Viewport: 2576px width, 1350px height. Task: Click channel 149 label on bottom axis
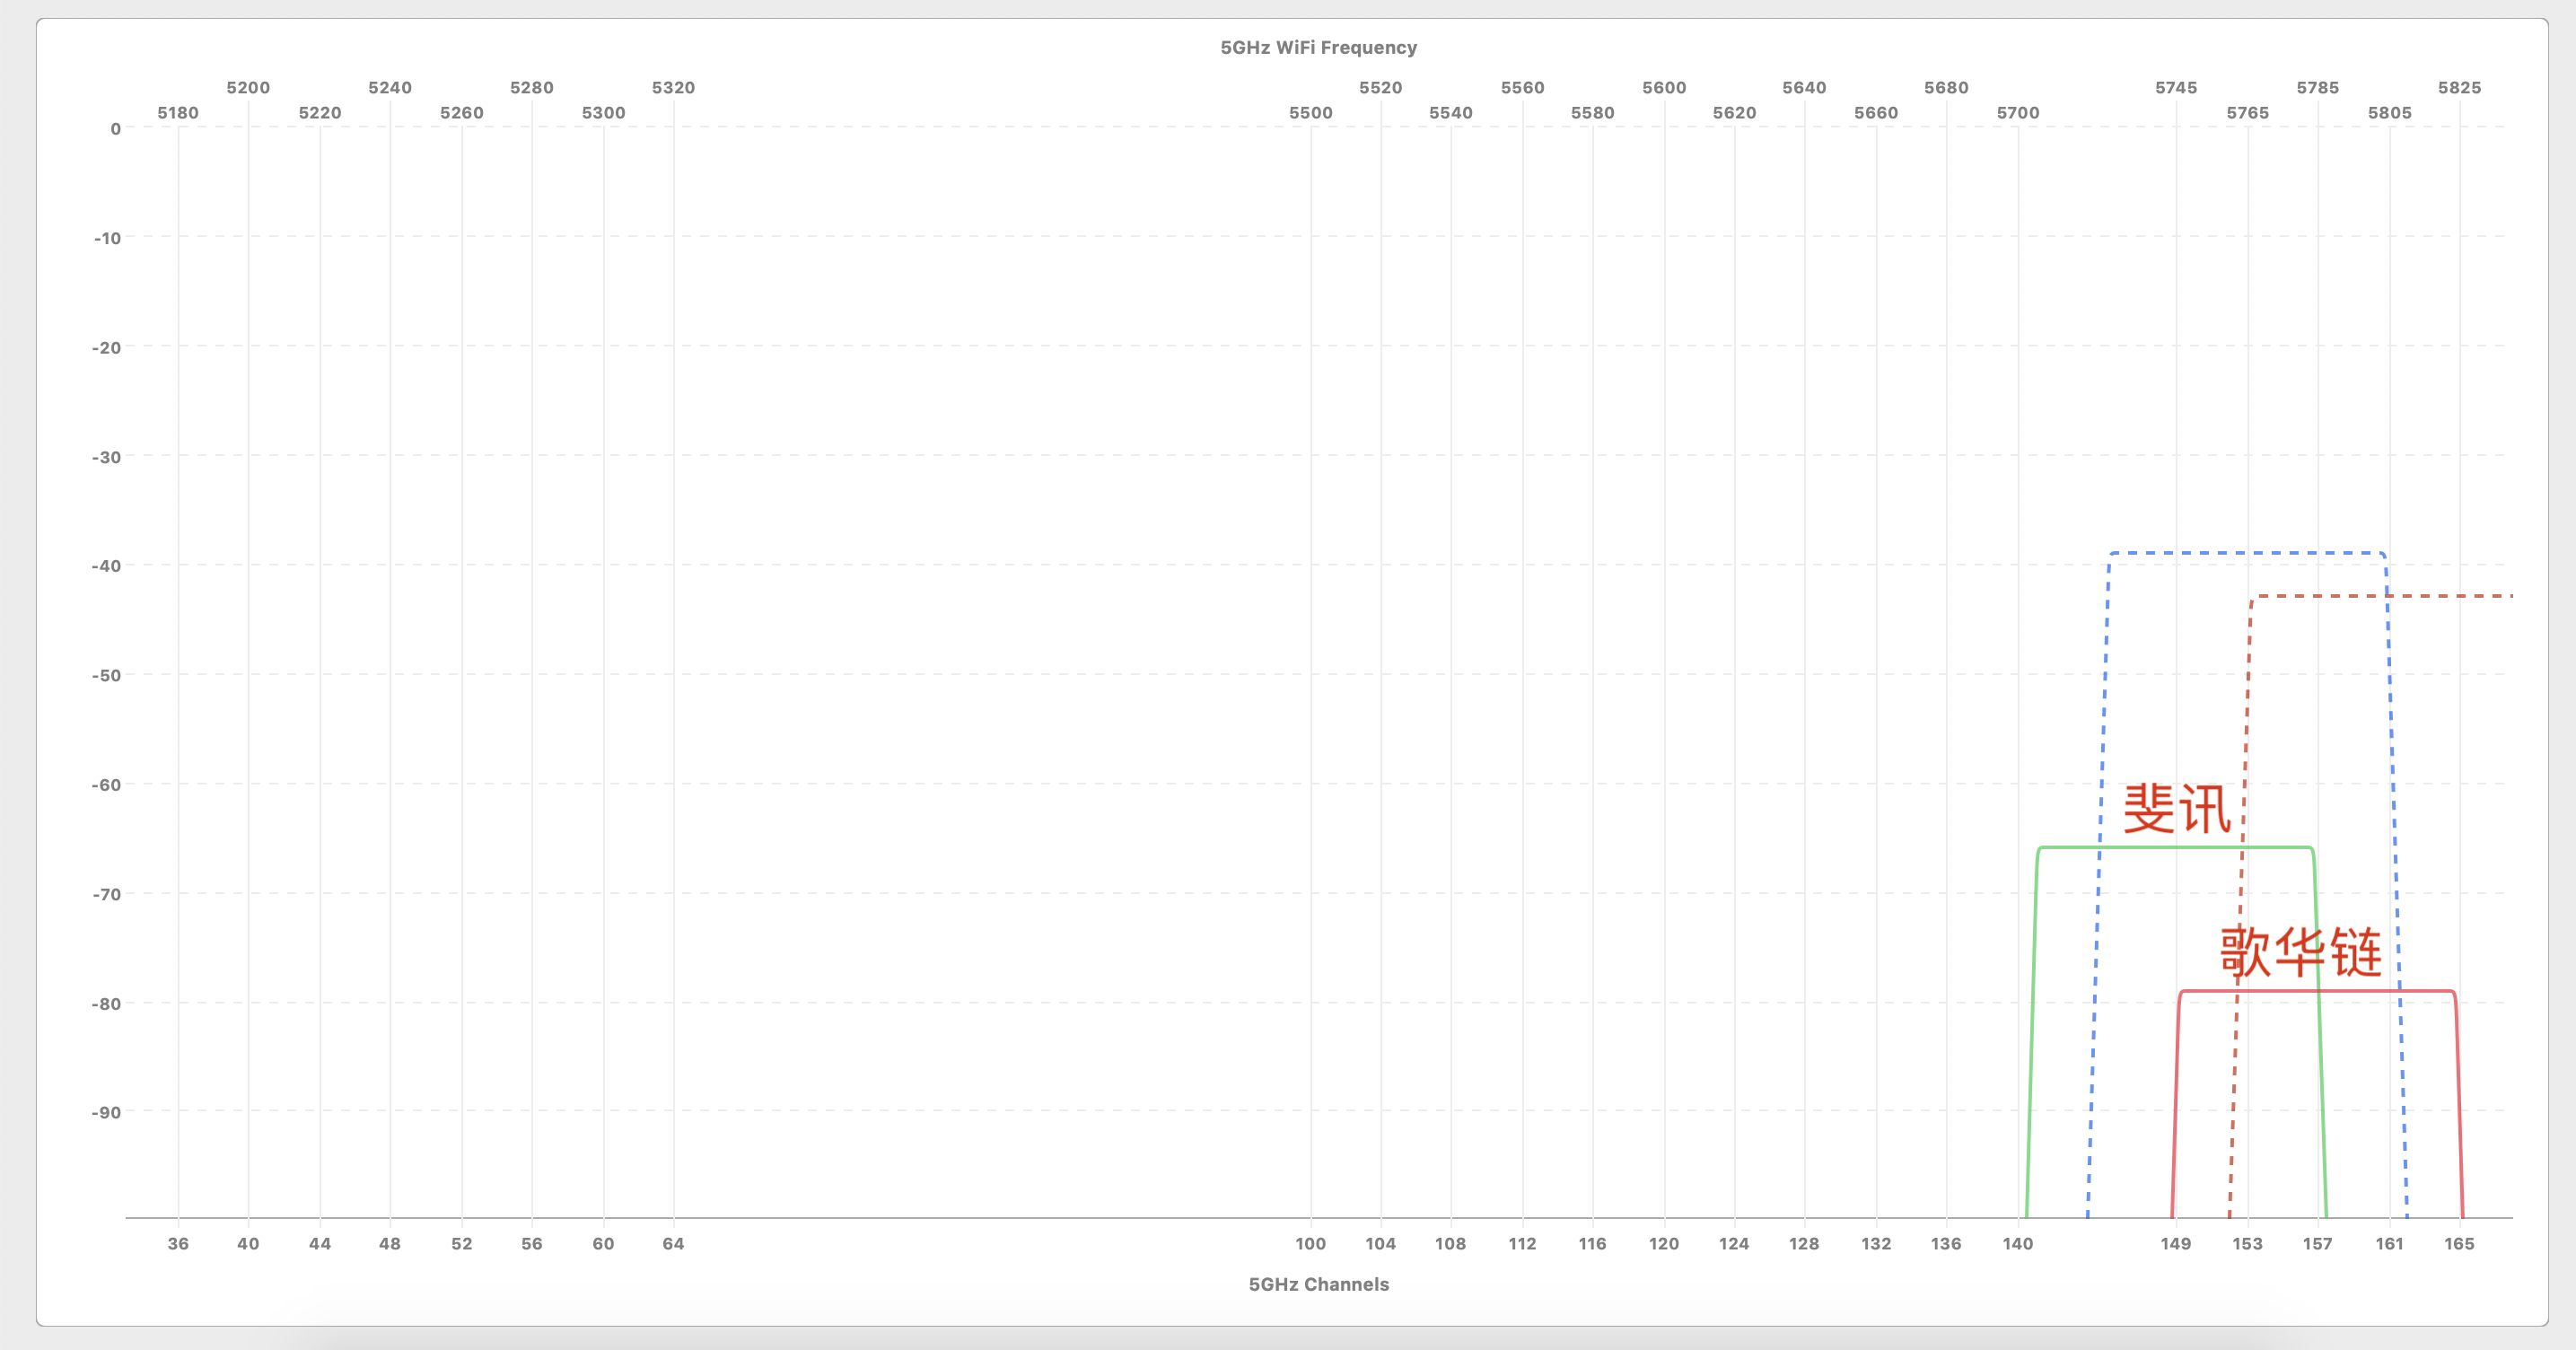tap(2175, 1243)
